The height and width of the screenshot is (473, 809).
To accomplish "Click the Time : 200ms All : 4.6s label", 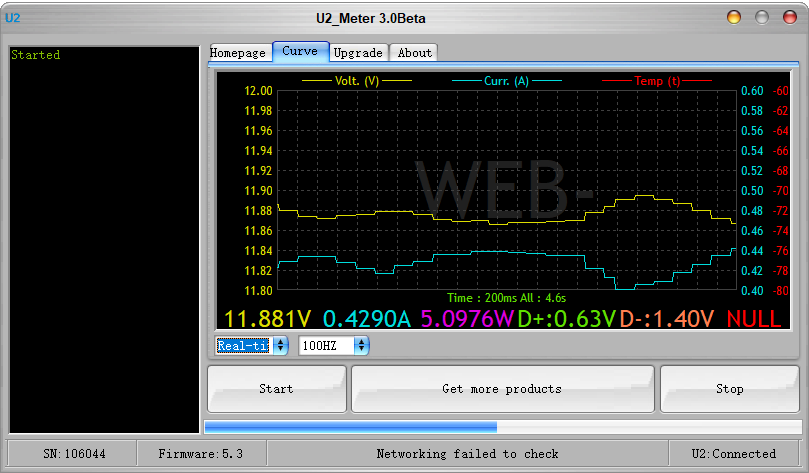I will coord(506,298).
